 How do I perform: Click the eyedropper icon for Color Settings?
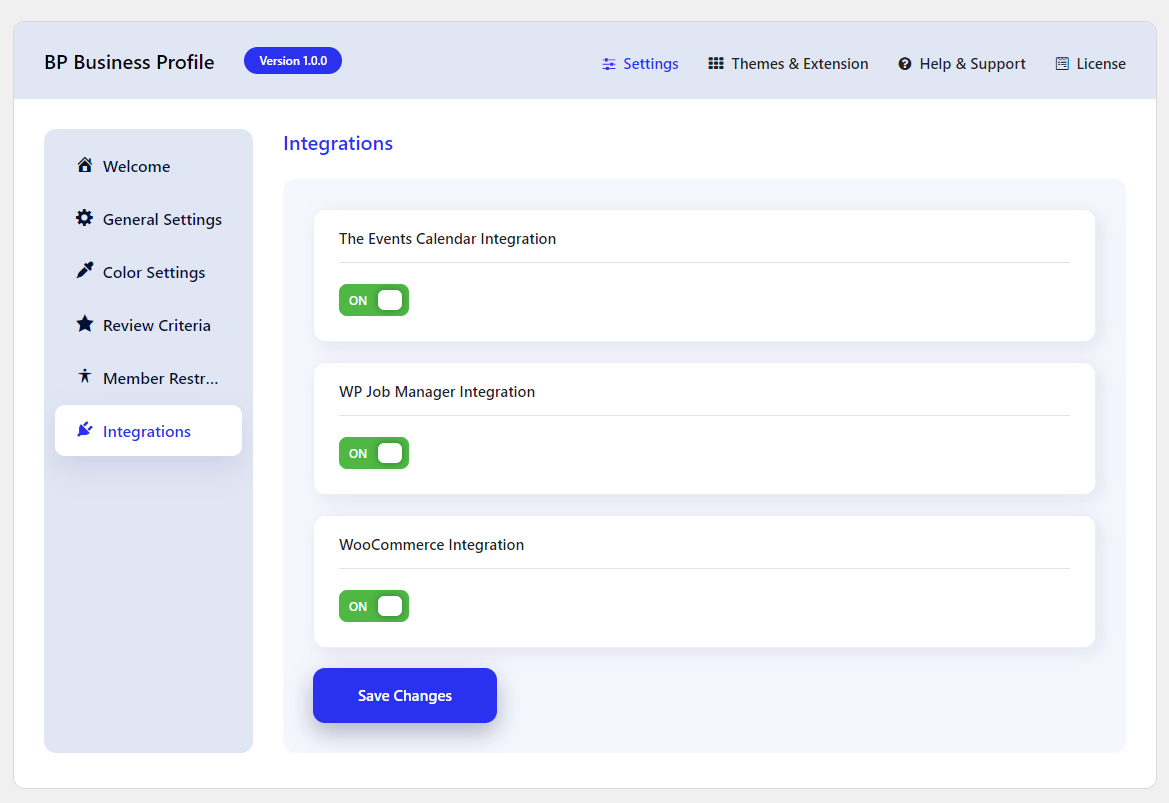(84, 272)
